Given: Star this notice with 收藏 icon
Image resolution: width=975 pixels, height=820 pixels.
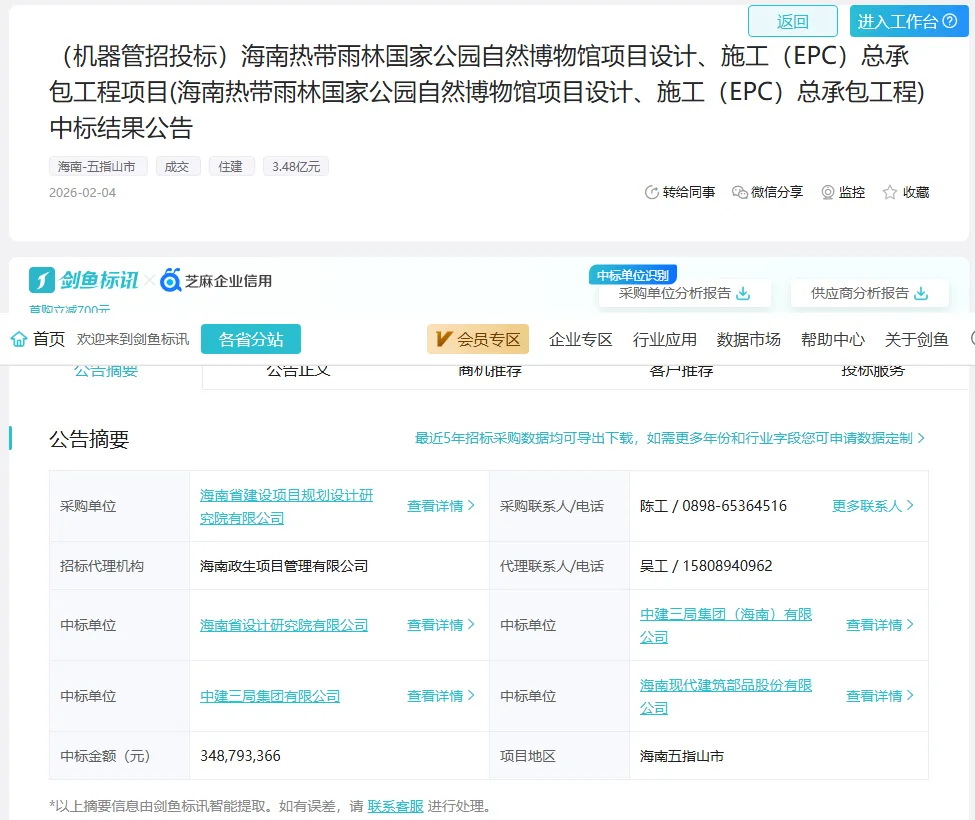Looking at the screenshot, I should (890, 192).
